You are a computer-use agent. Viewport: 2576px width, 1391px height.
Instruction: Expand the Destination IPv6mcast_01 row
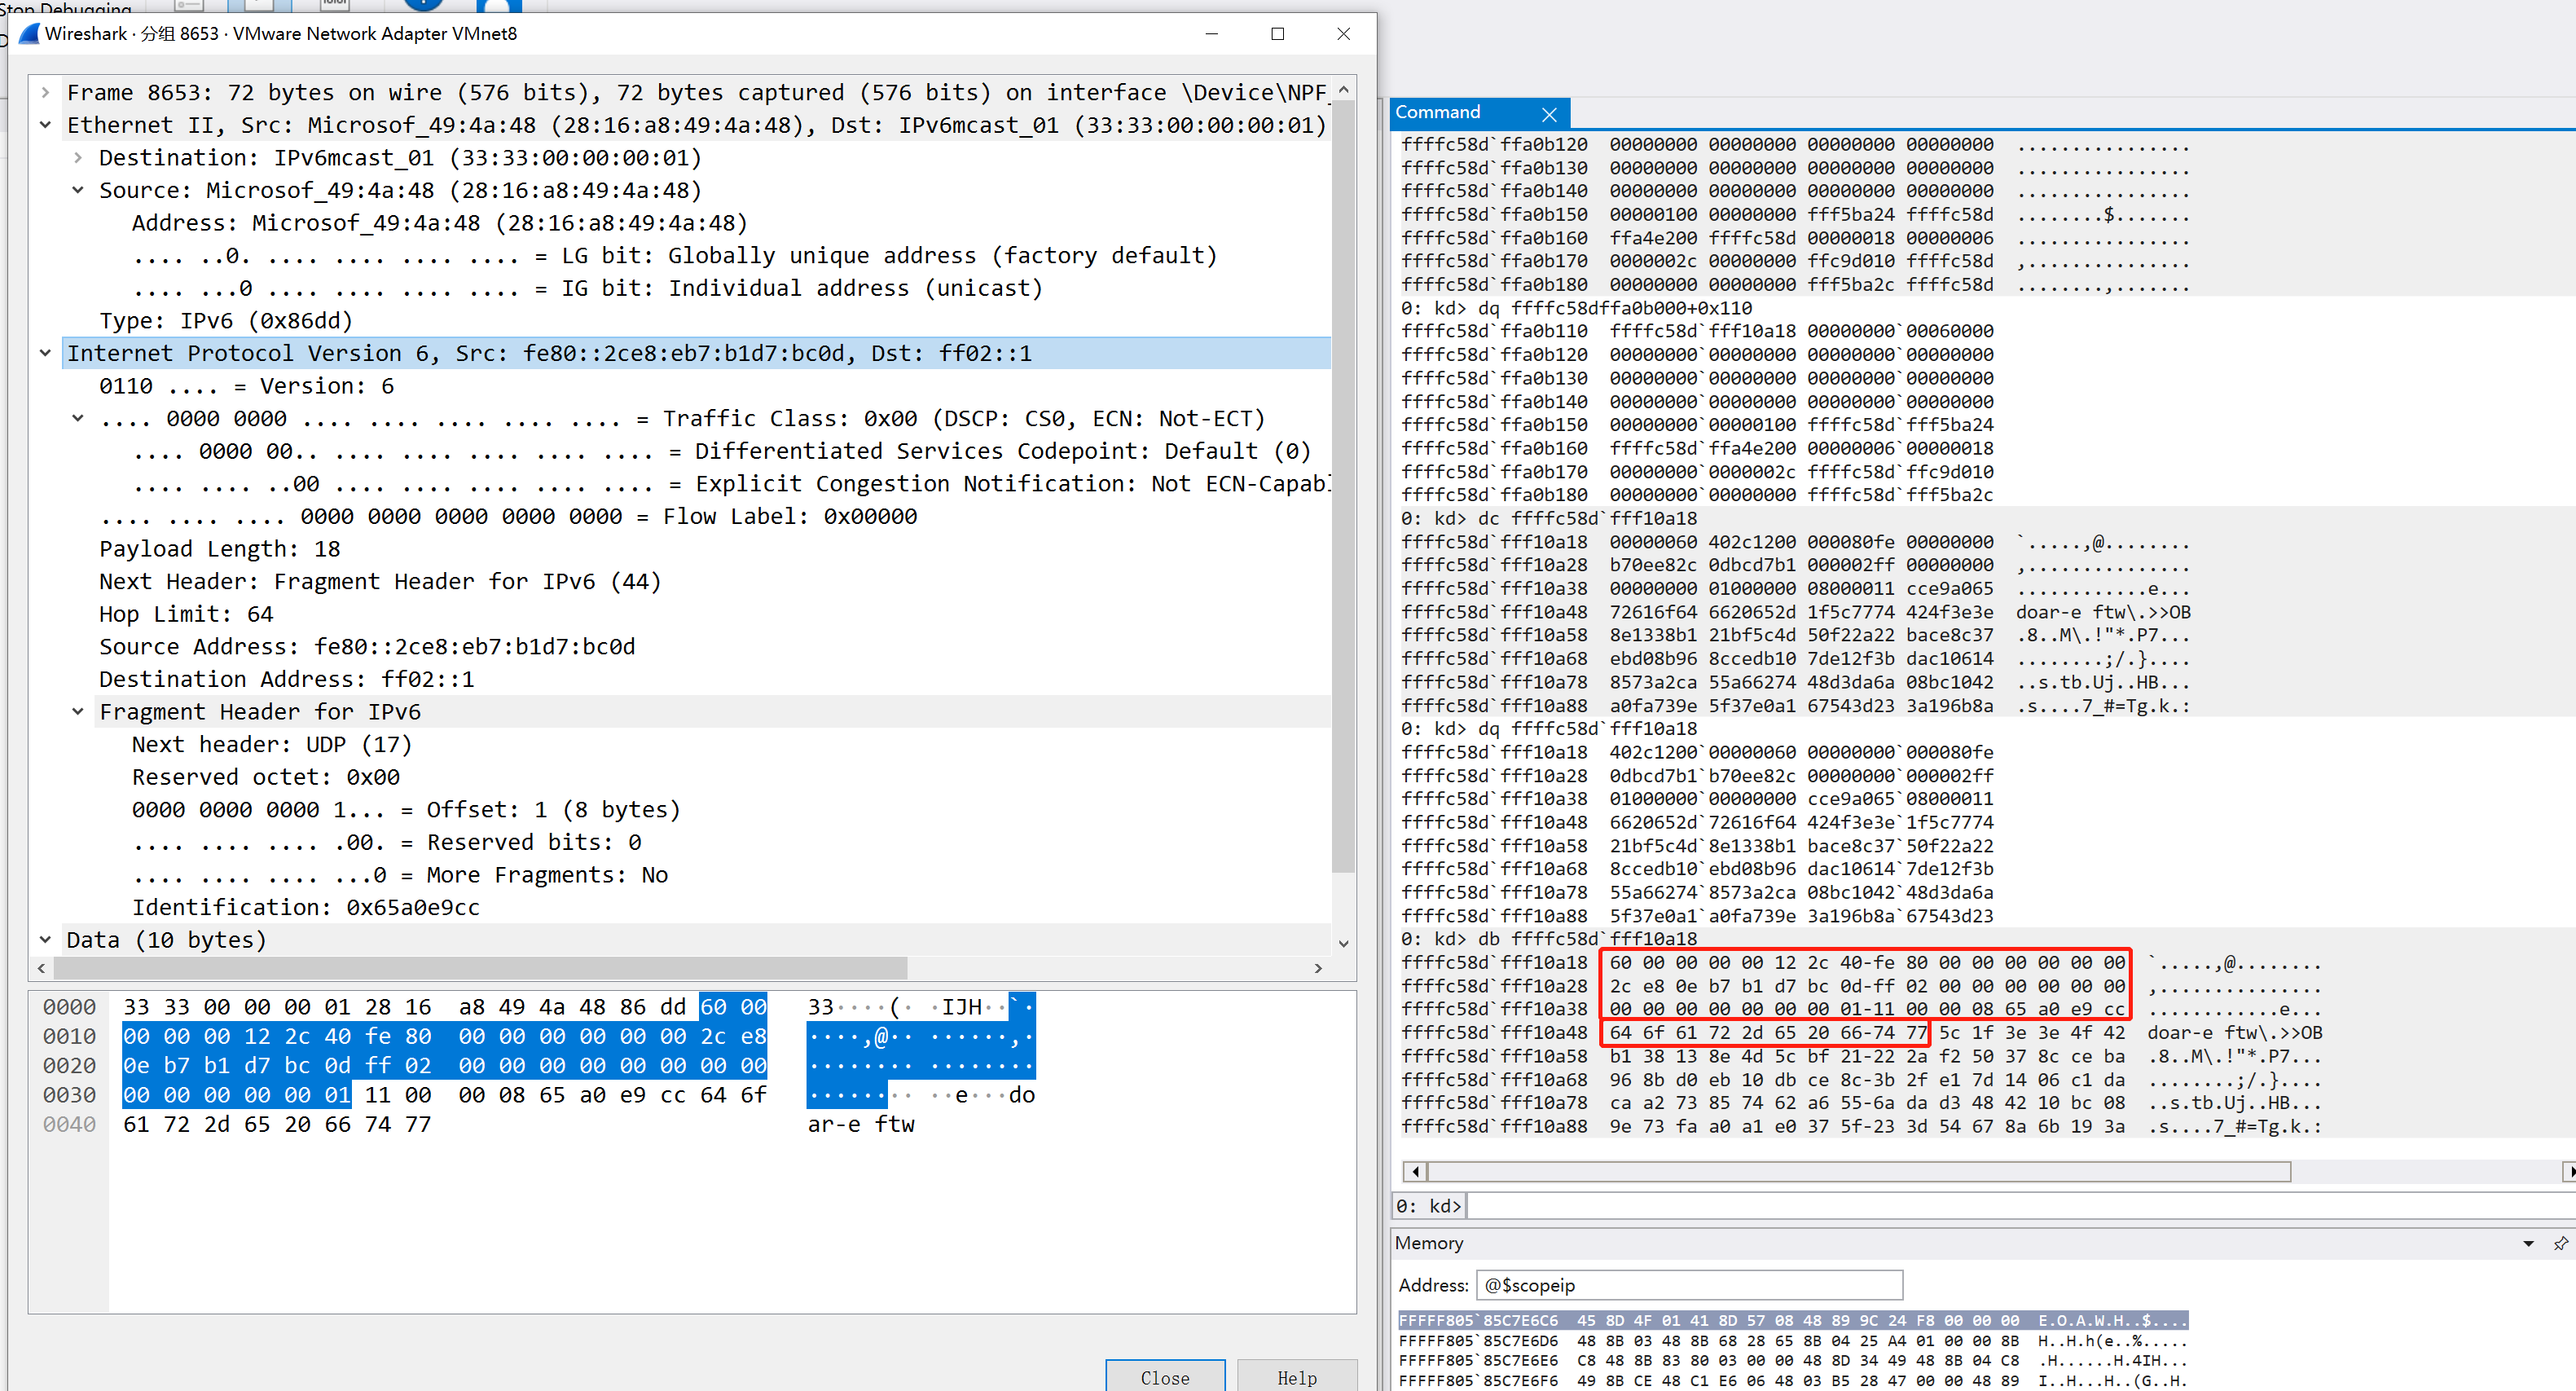[78, 158]
